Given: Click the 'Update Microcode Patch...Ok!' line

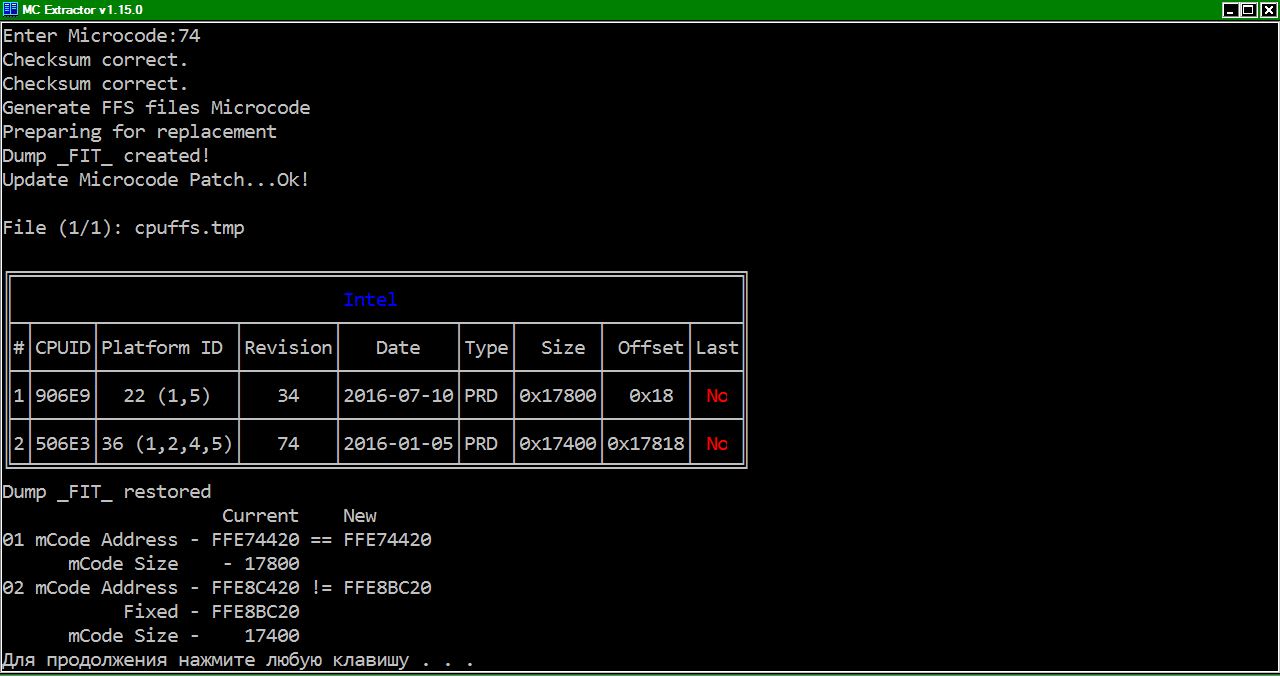Looking at the screenshot, I should click(x=156, y=180).
